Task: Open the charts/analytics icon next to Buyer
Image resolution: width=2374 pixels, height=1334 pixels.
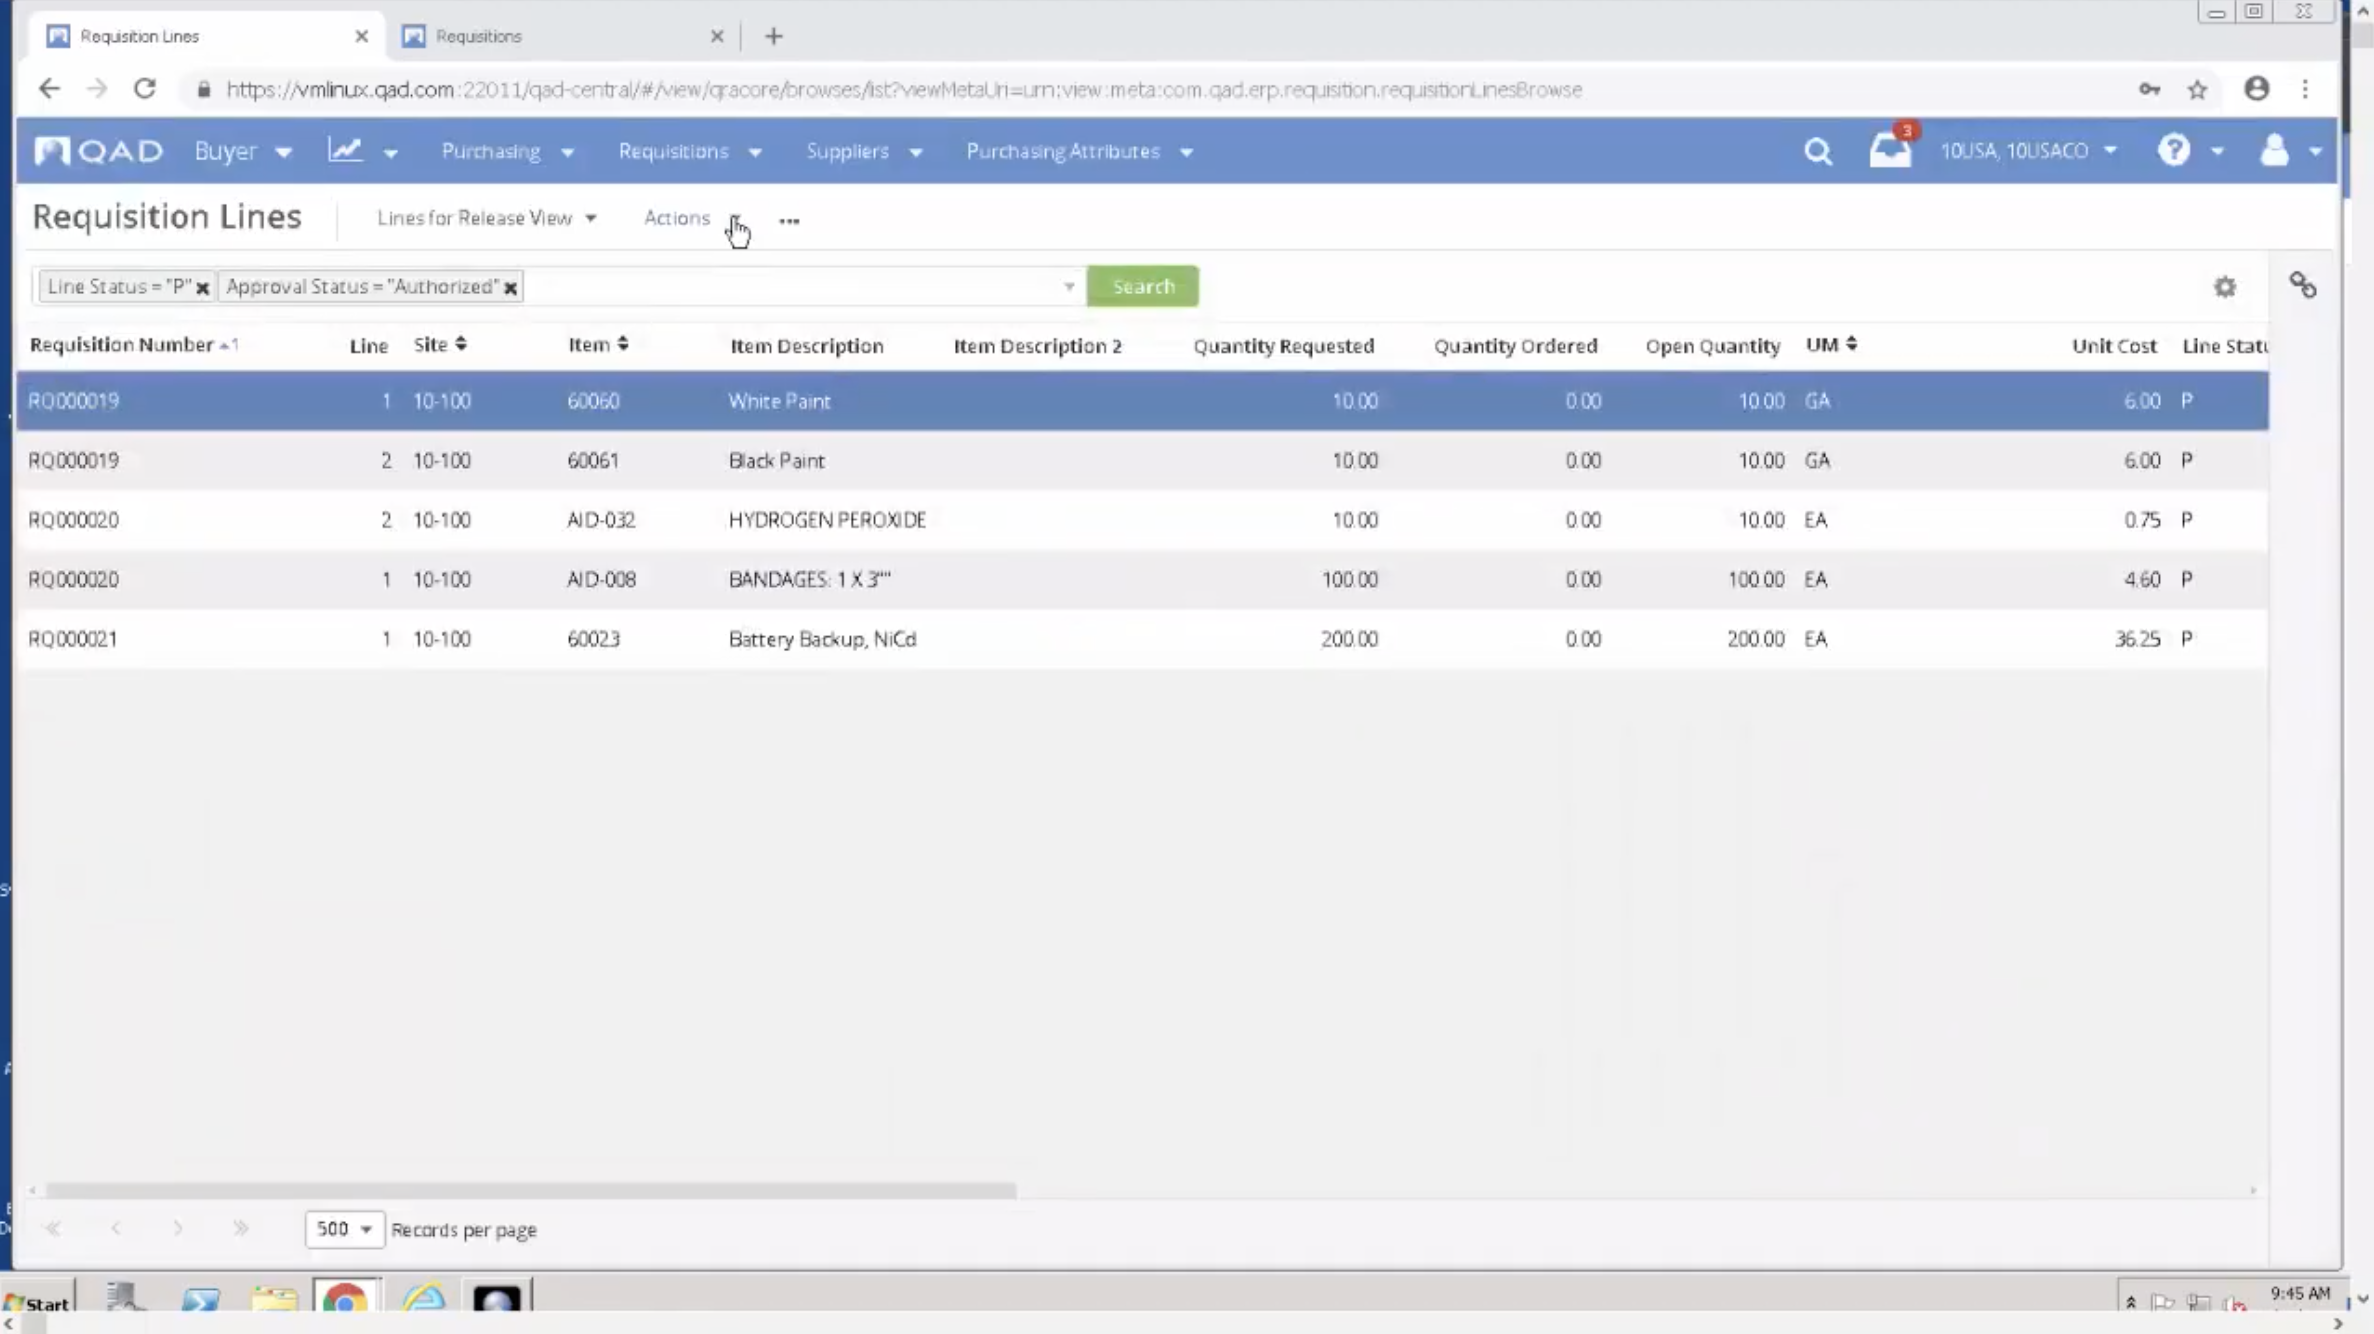Action: [x=344, y=150]
